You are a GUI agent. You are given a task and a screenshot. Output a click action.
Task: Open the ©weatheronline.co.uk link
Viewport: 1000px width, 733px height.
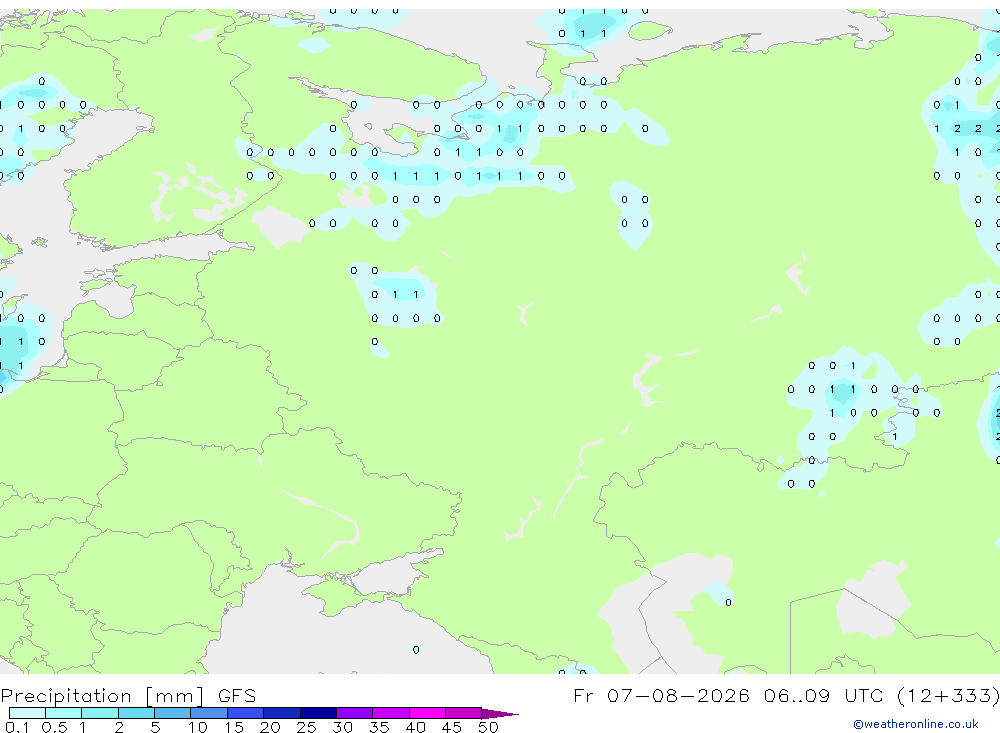(x=916, y=724)
